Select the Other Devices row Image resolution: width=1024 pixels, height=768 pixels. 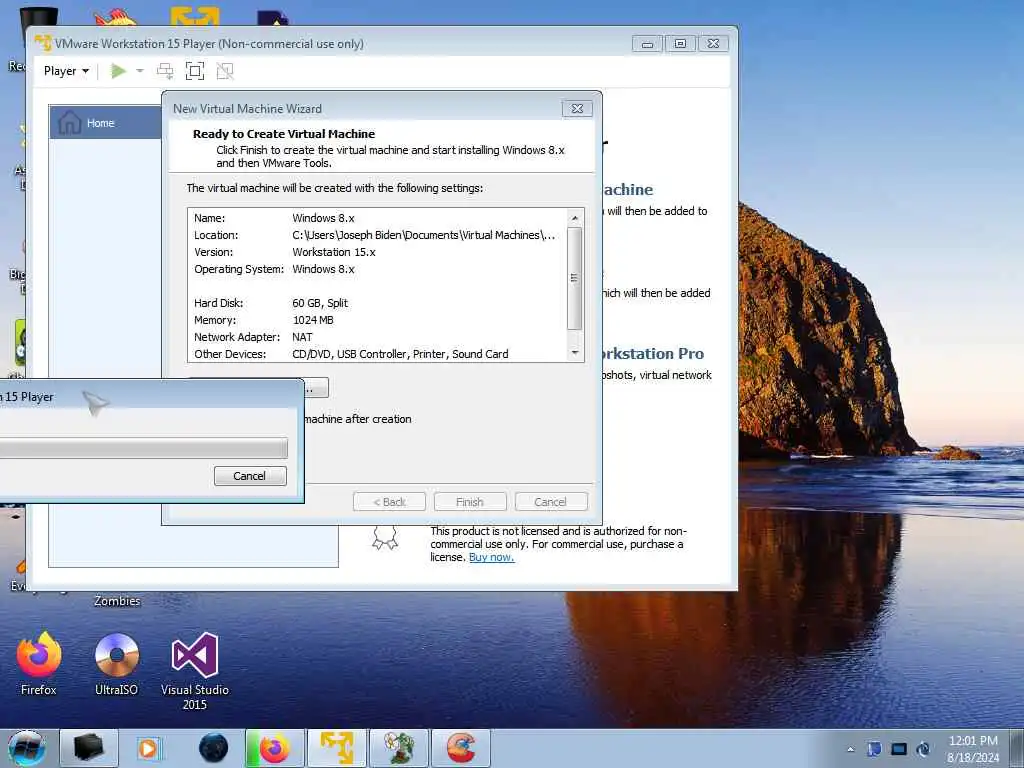[377, 354]
